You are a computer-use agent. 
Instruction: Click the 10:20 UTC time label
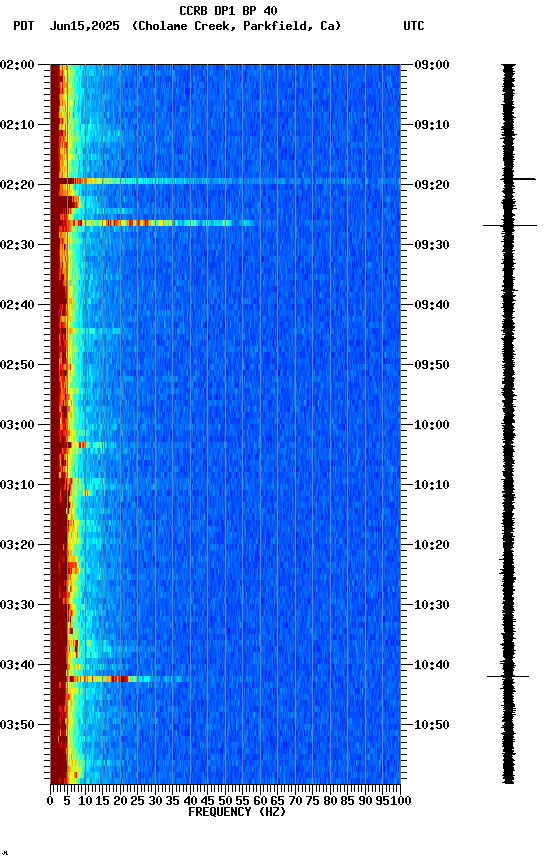click(x=432, y=545)
